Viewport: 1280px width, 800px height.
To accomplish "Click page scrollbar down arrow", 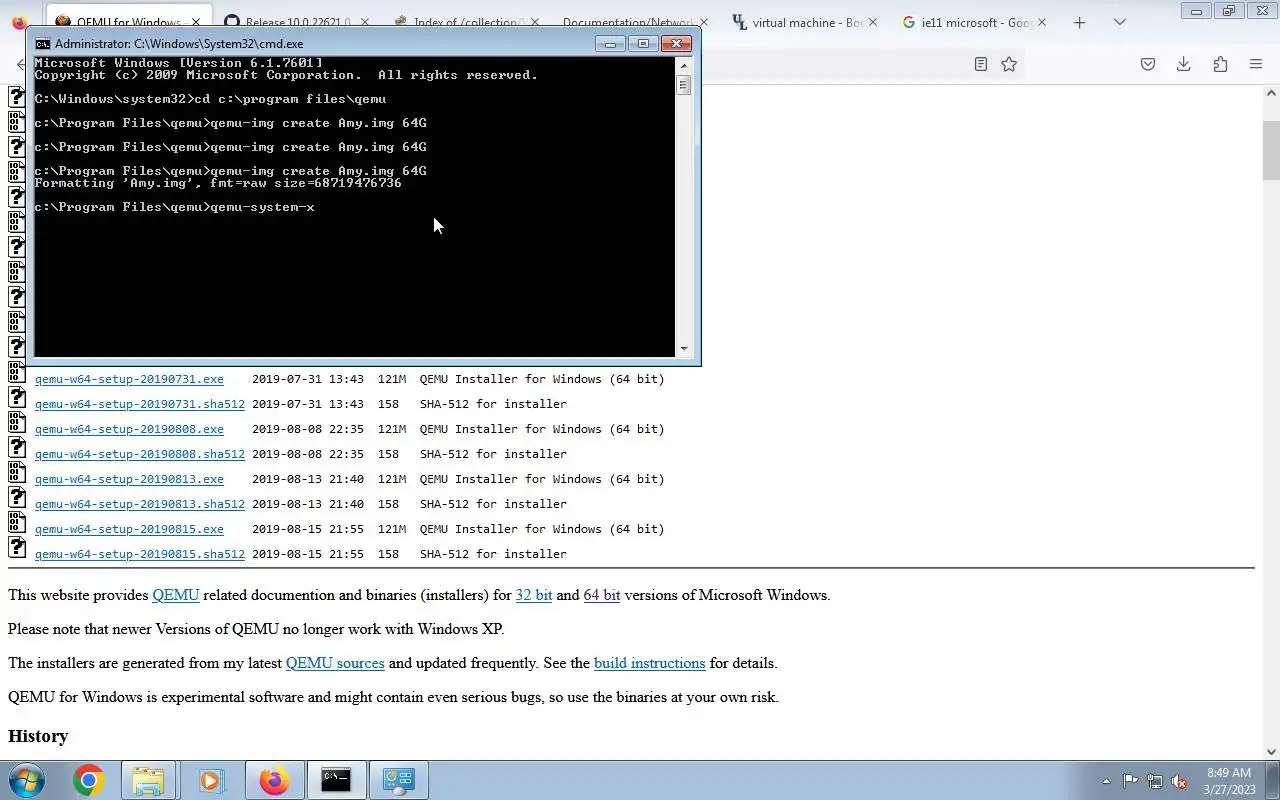I will click(1271, 752).
